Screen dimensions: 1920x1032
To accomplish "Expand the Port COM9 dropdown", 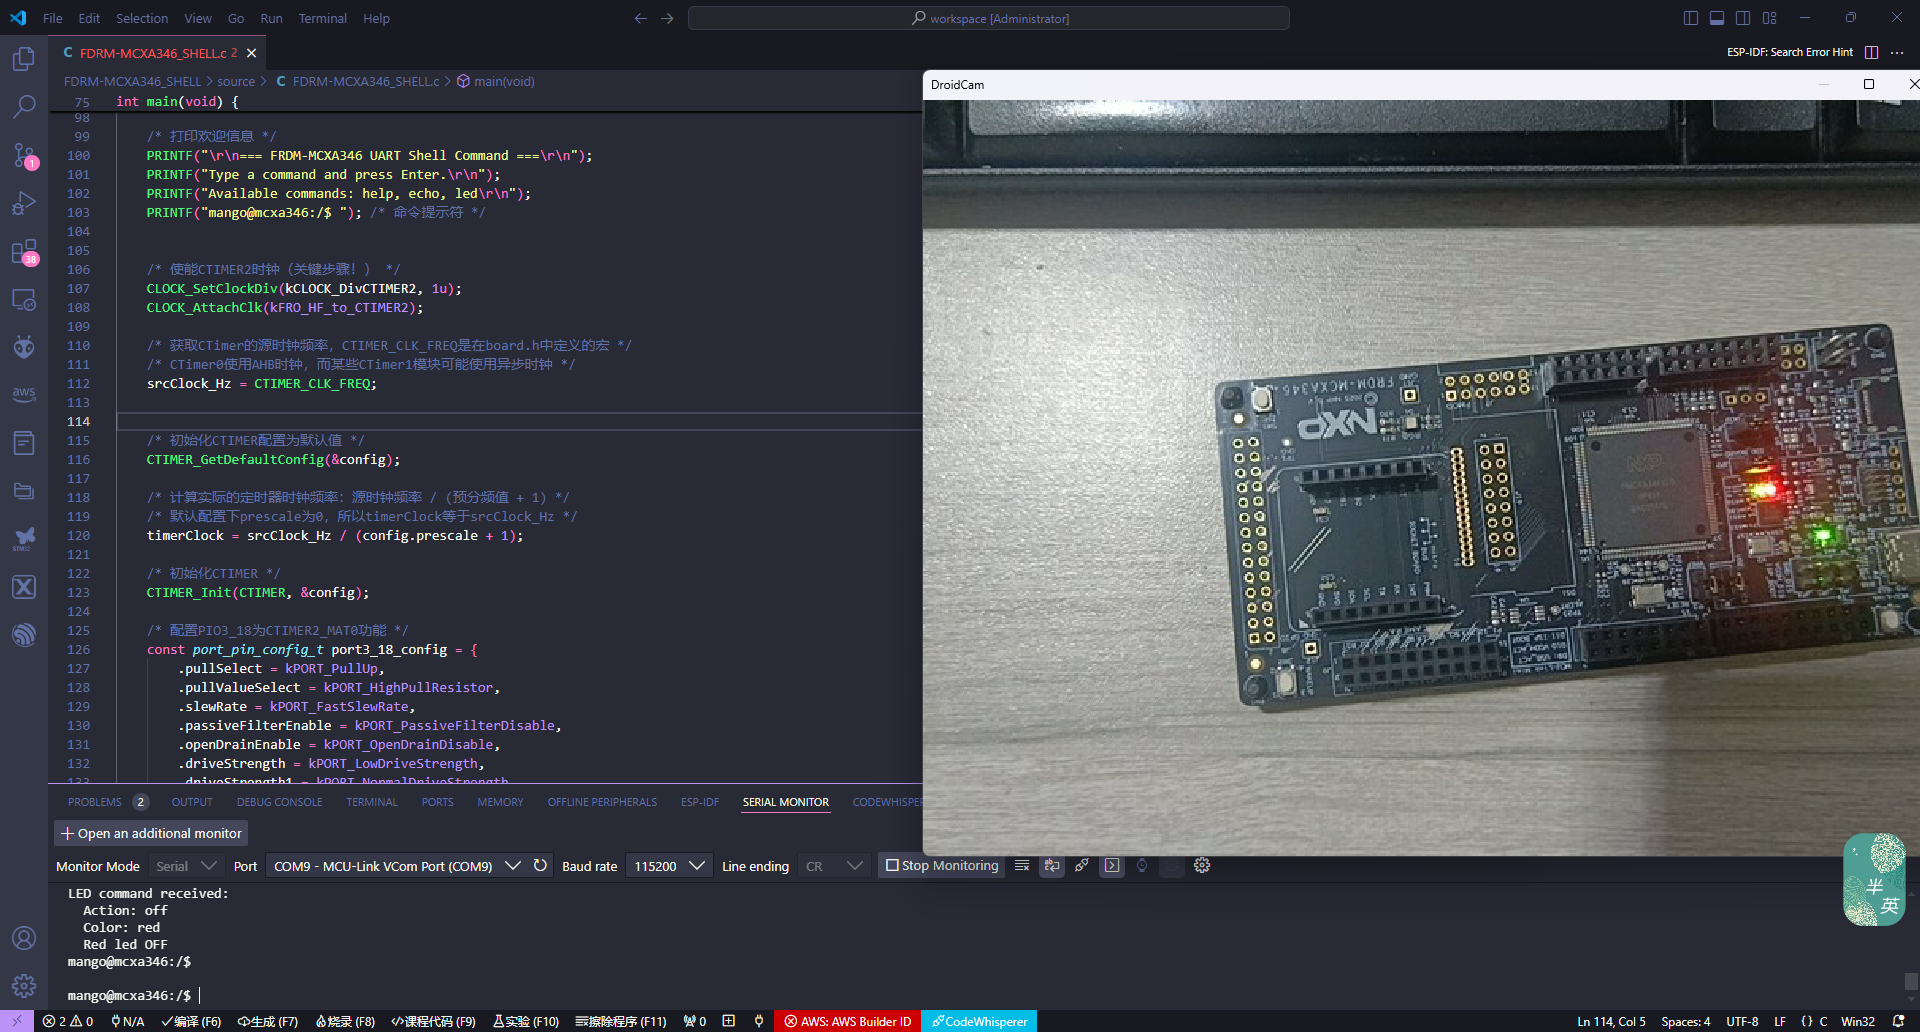I will pyautogui.click(x=512, y=866).
